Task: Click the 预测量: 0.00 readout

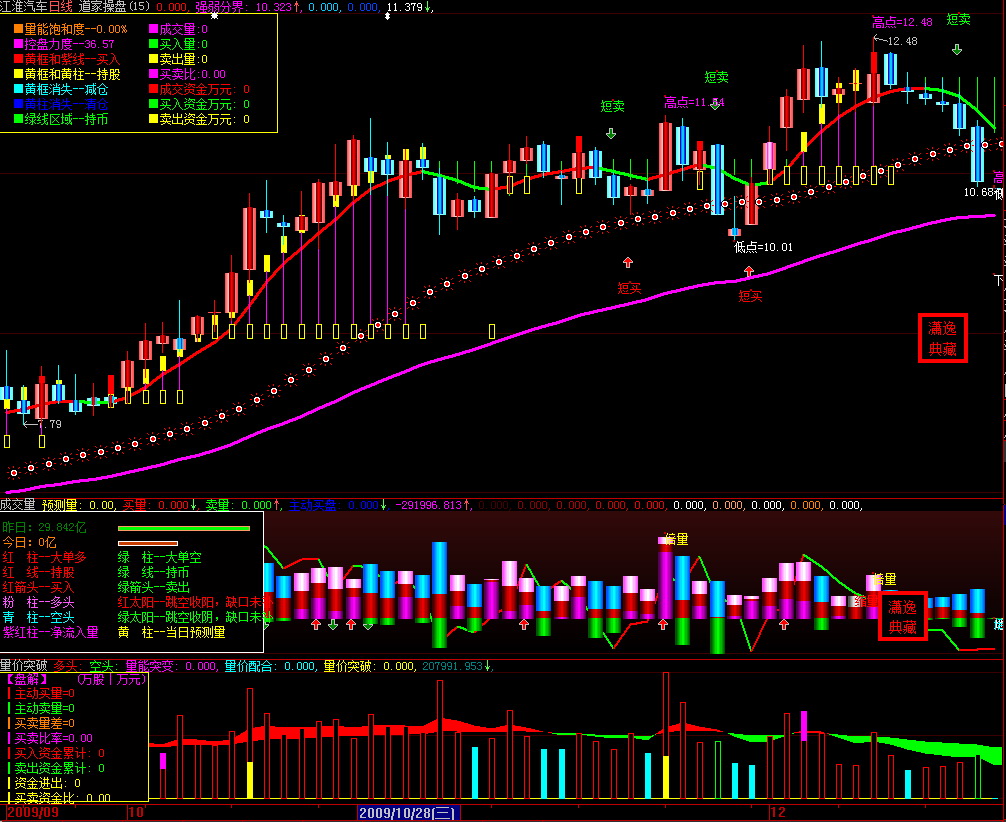Action: pos(78,505)
